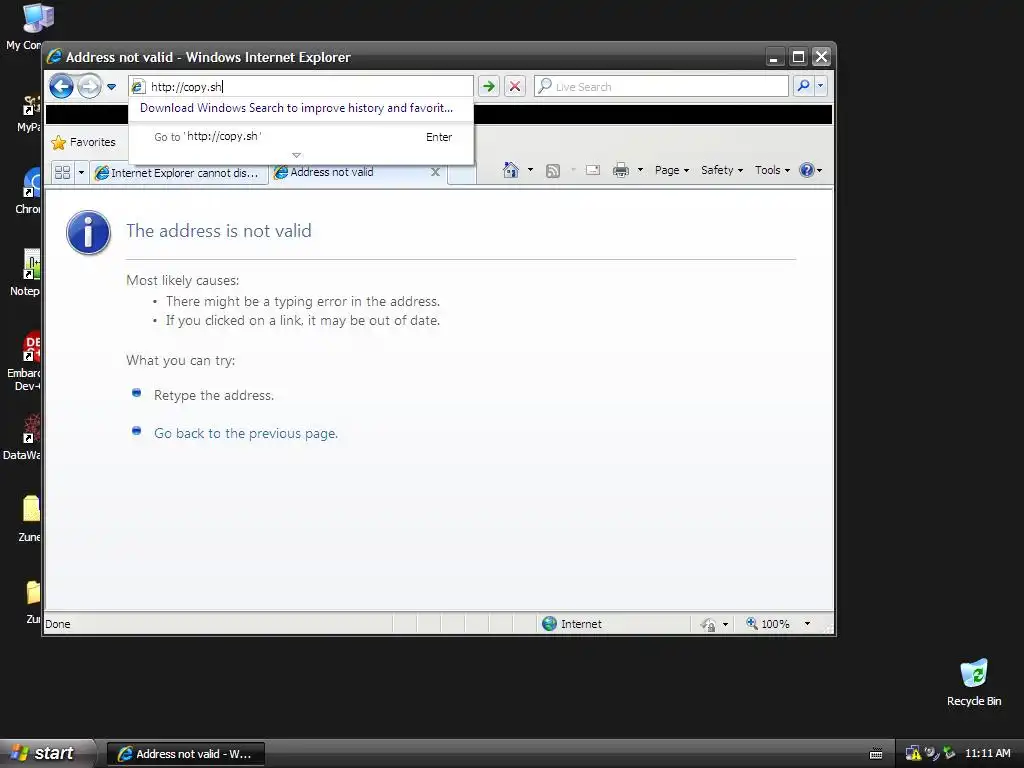Close the Address not valid tab
This screenshot has width=1024, height=768.
click(436, 172)
